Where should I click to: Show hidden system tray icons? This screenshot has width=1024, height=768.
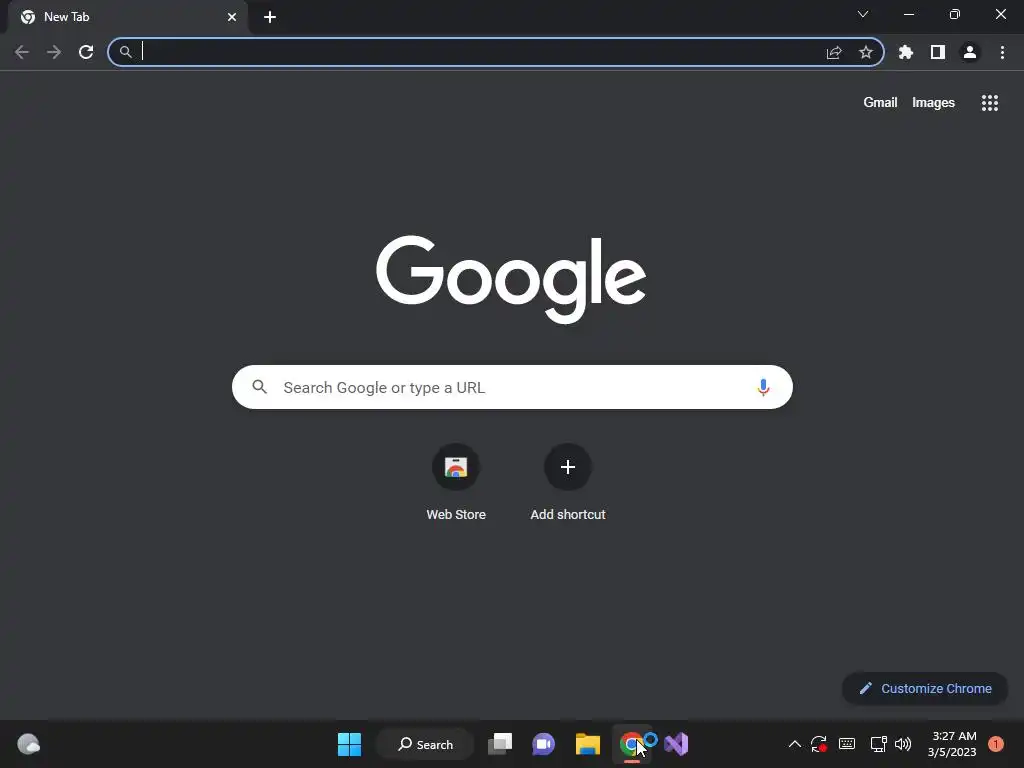795,744
